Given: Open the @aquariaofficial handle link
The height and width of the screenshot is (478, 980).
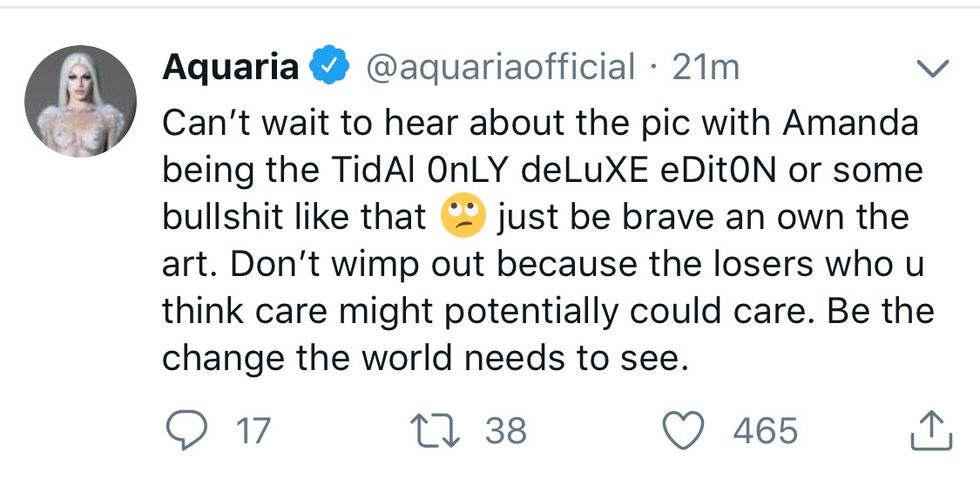Looking at the screenshot, I should [x=500, y=68].
